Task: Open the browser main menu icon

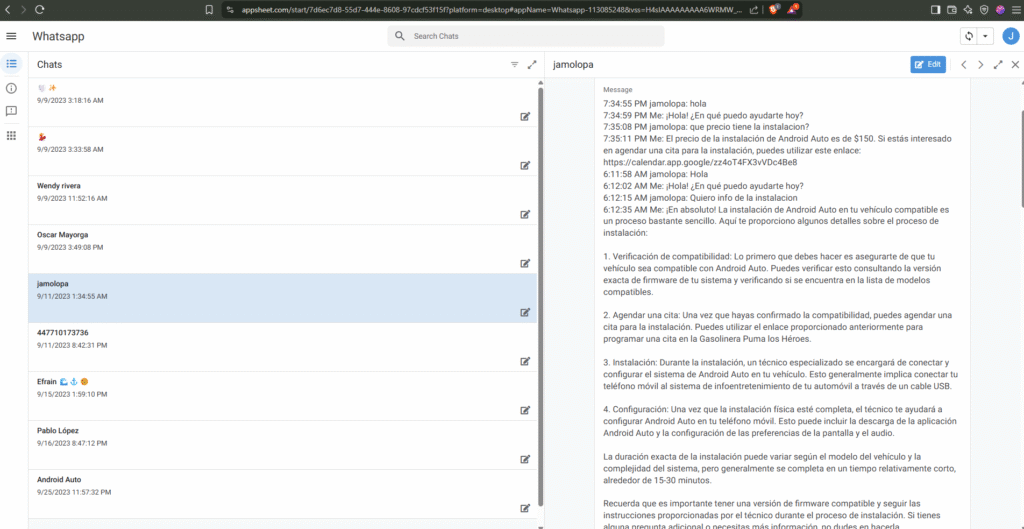Action: point(1016,10)
